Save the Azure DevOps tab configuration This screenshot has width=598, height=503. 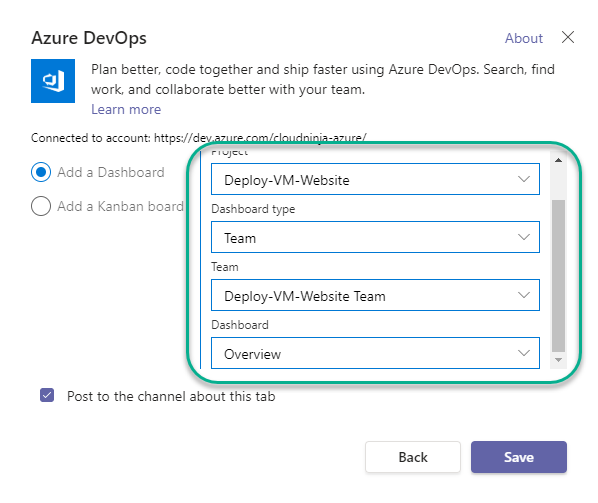coord(519,457)
